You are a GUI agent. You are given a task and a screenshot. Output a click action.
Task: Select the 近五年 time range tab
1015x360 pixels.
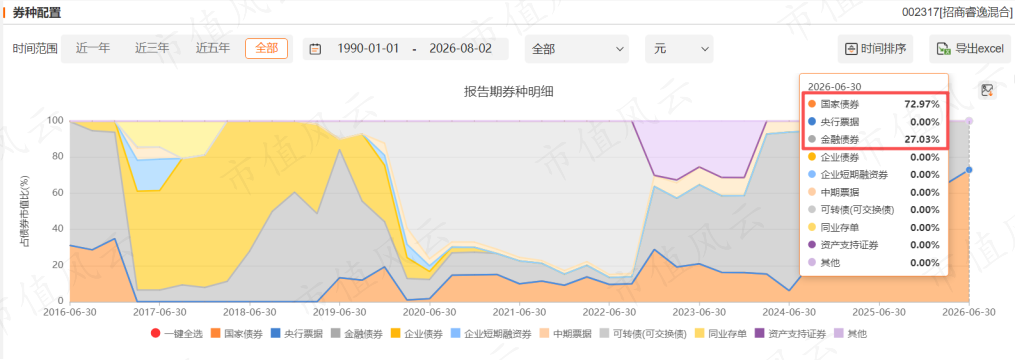tap(213, 49)
